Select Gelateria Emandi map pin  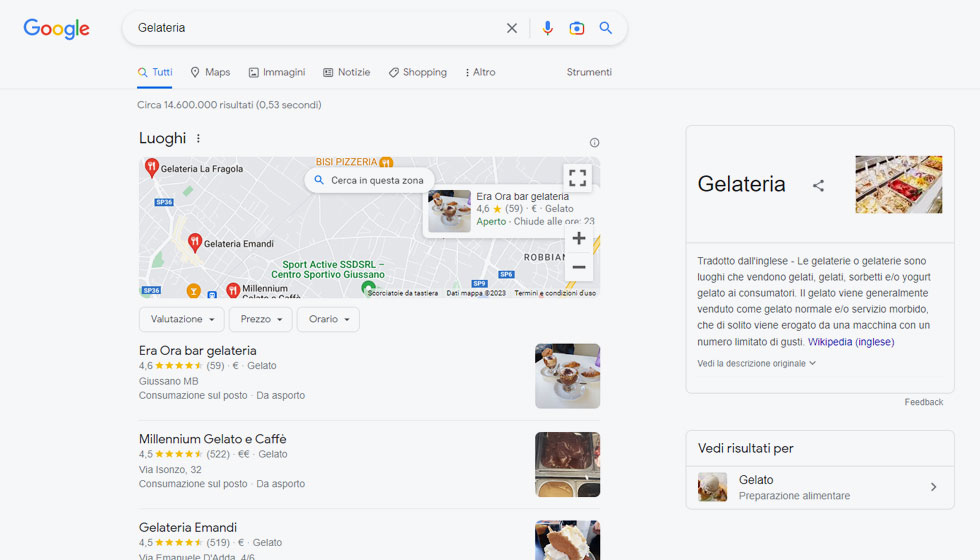194,242
